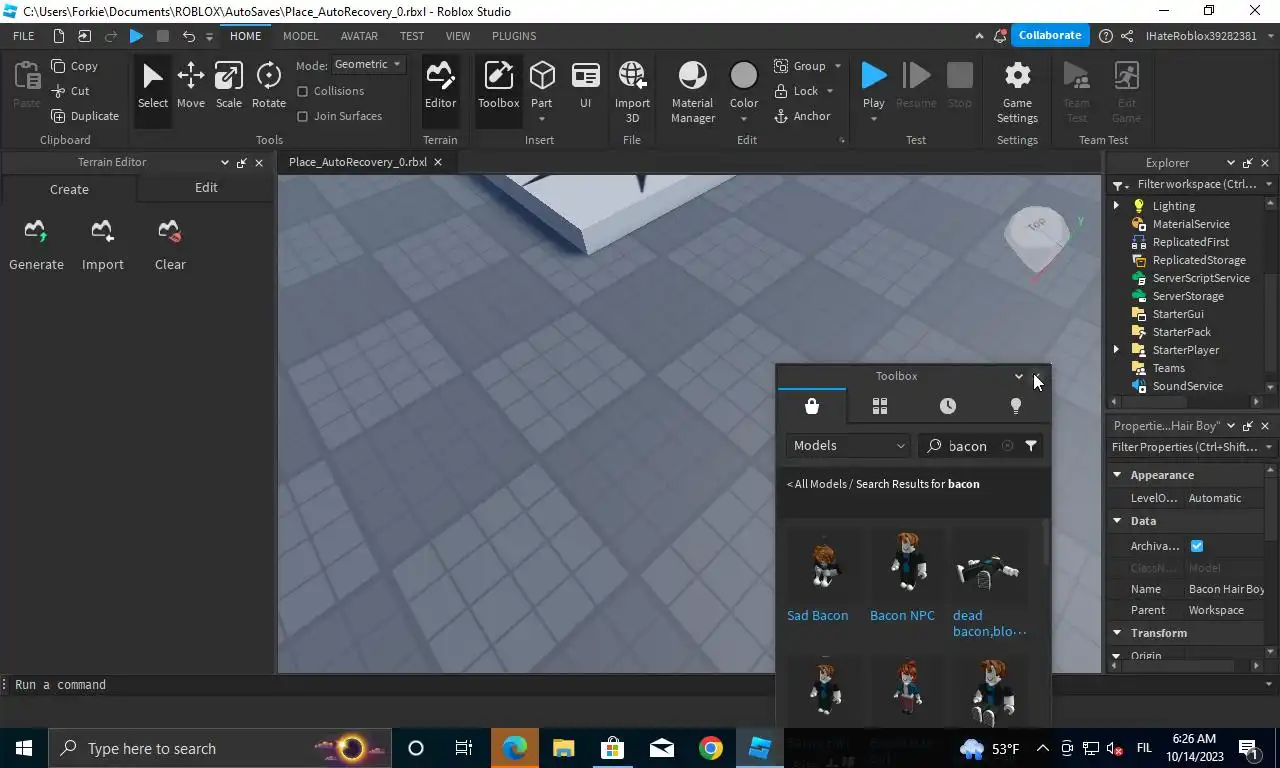This screenshot has width=1280, height=768.
Task: Insert a Part from ribbon
Action: pyautogui.click(x=542, y=86)
